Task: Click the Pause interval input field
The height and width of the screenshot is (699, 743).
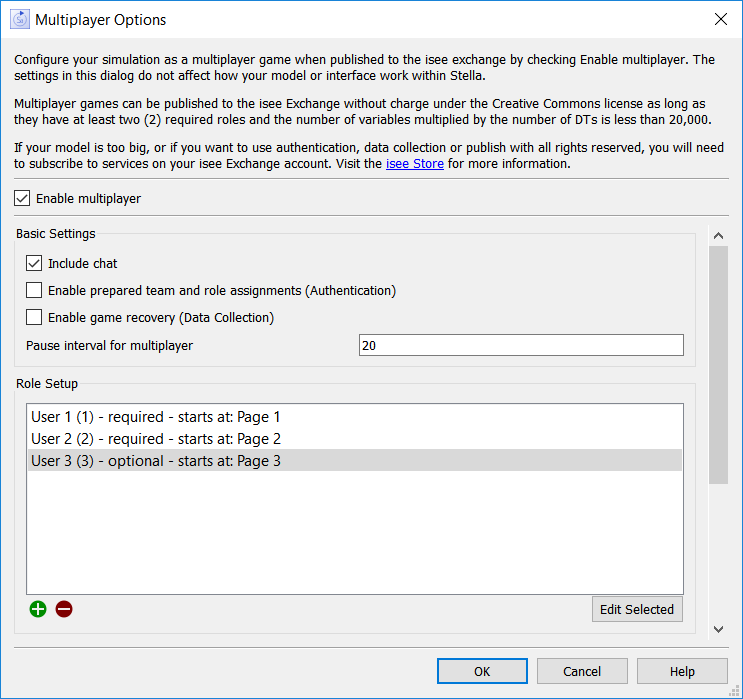Action: [x=520, y=345]
